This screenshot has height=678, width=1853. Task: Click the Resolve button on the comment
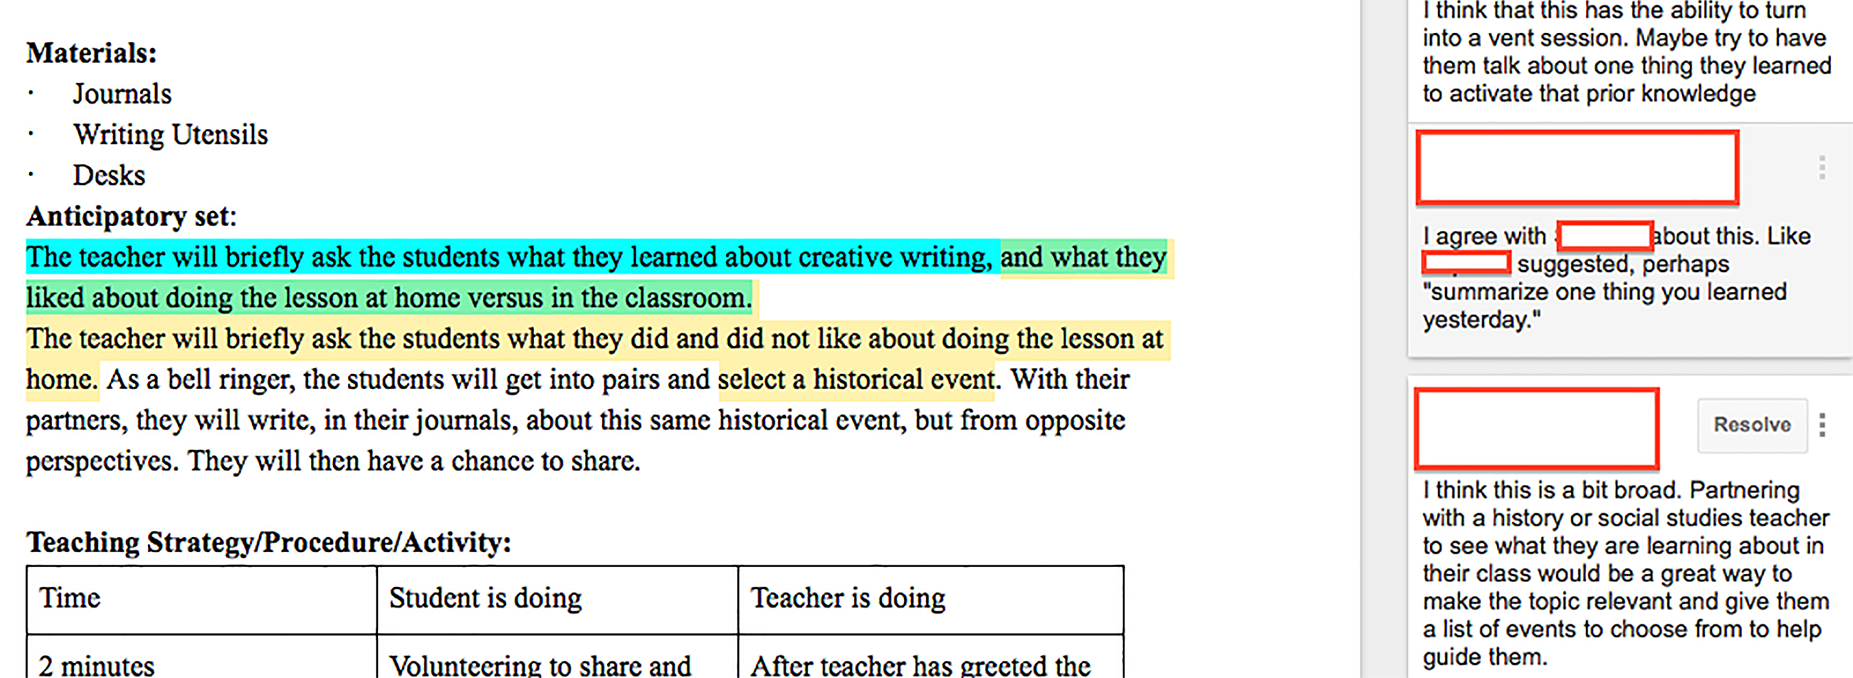(1751, 425)
